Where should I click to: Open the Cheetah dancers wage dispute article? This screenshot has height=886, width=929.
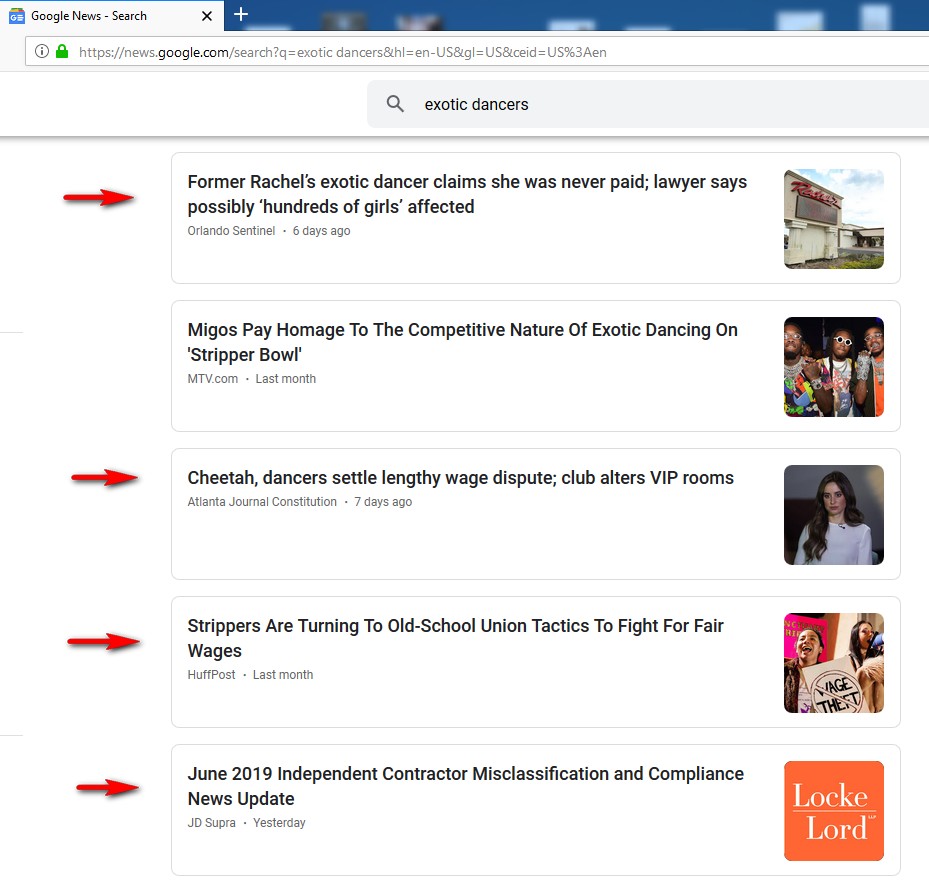point(460,478)
